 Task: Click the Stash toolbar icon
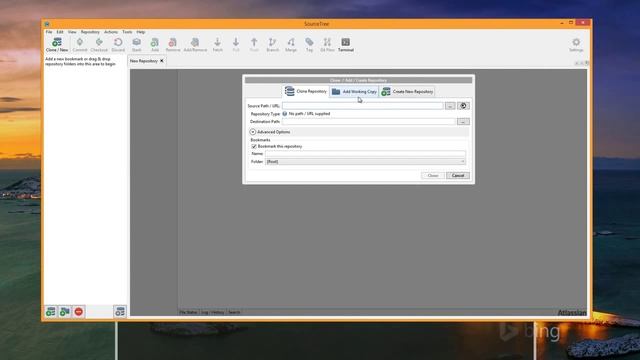(x=136, y=44)
